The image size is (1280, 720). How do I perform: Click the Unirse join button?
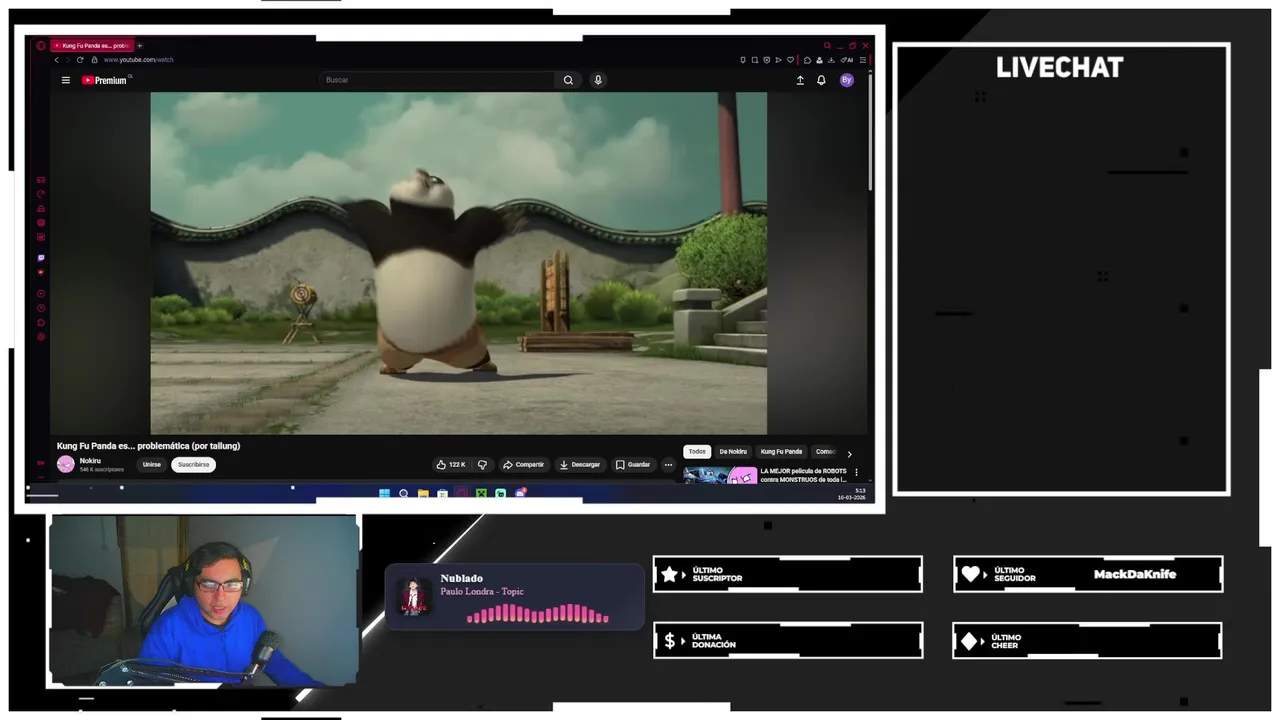pyautogui.click(x=151, y=465)
